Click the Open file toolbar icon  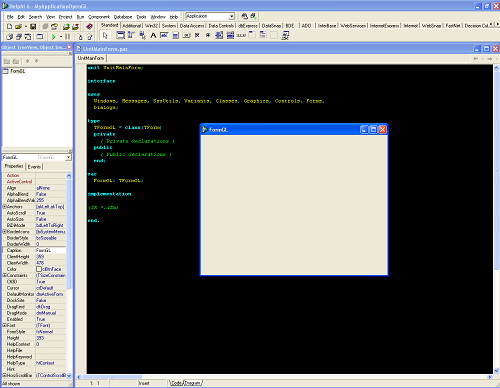coord(18,26)
